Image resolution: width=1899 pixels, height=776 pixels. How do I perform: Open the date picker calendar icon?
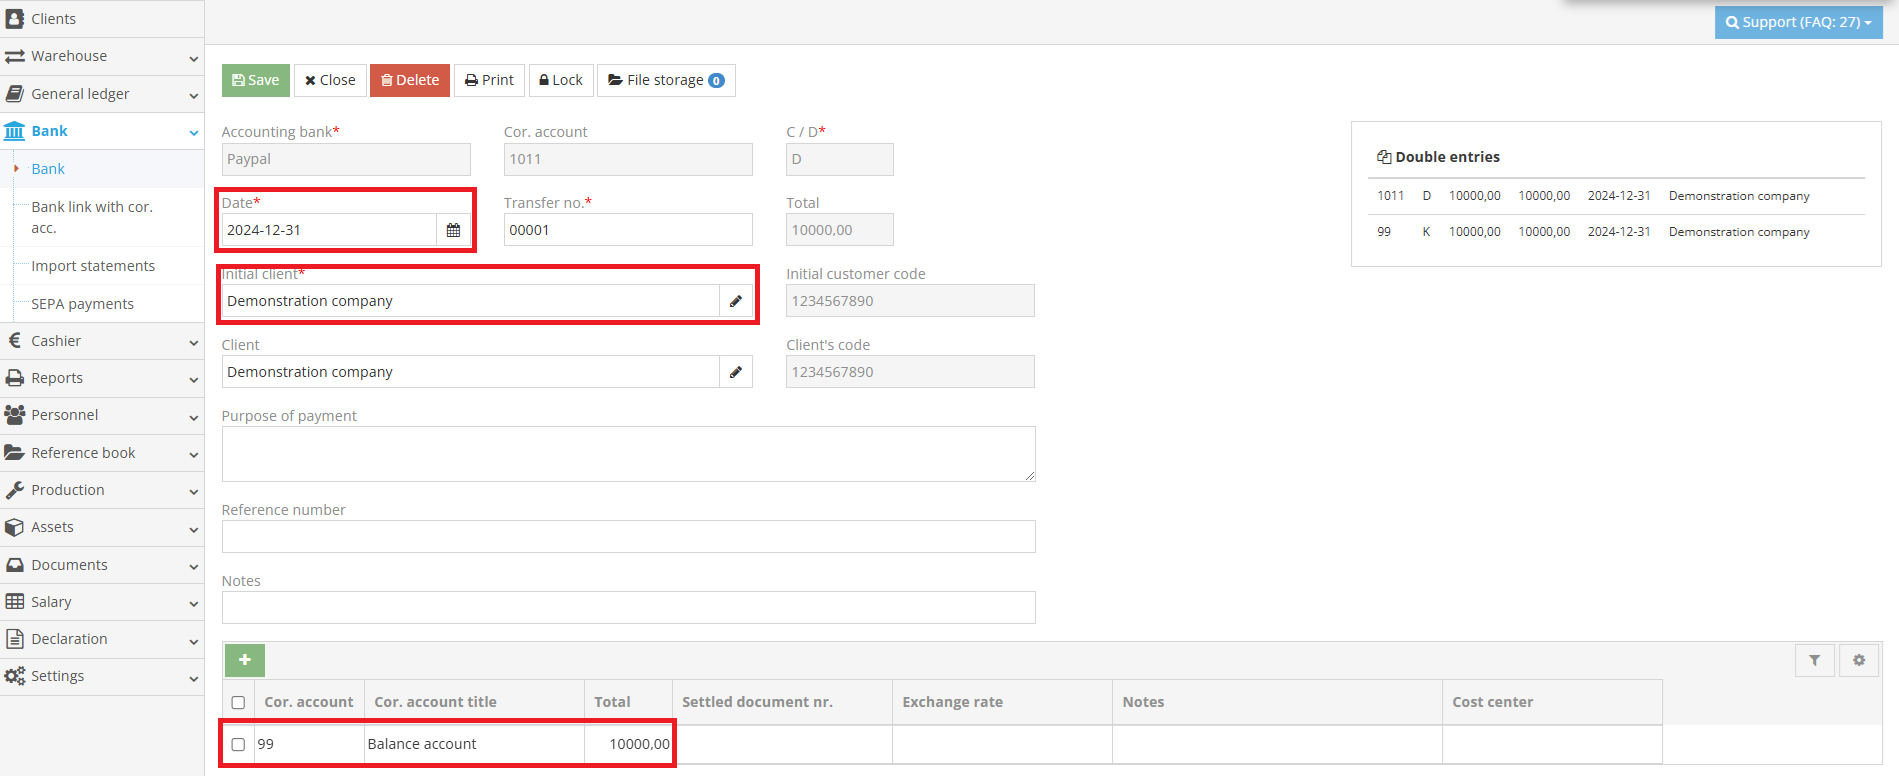click(x=453, y=230)
